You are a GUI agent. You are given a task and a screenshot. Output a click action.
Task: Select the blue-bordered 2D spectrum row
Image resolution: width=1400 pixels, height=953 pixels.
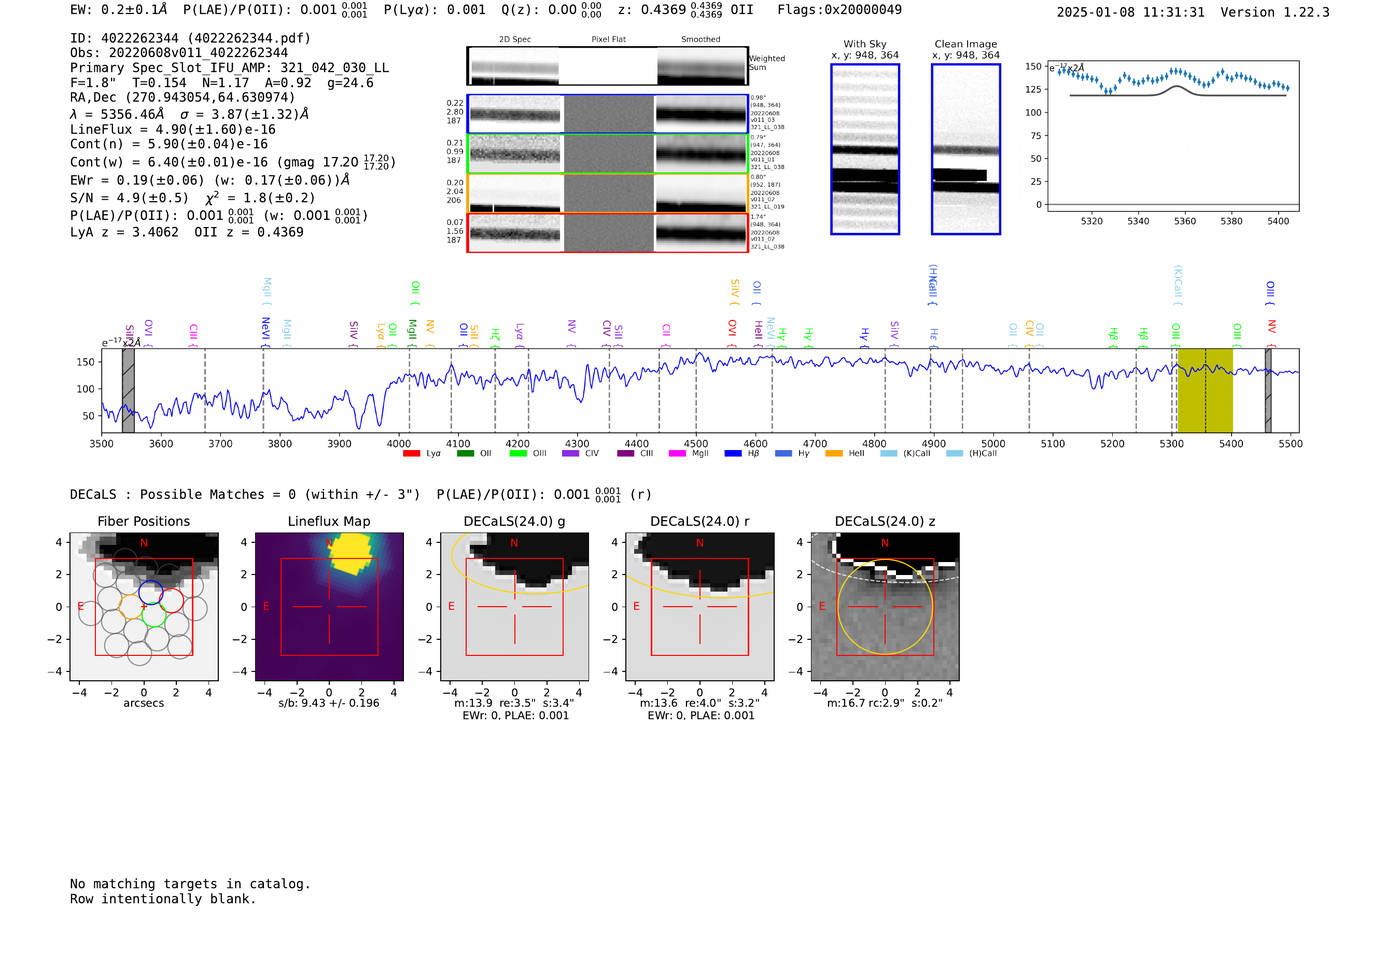click(x=608, y=114)
